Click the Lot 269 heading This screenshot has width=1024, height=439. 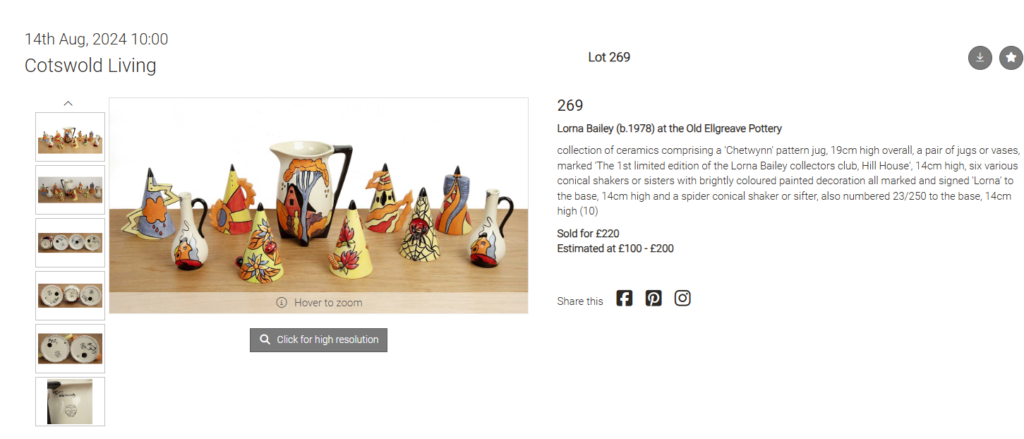click(609, 57)
